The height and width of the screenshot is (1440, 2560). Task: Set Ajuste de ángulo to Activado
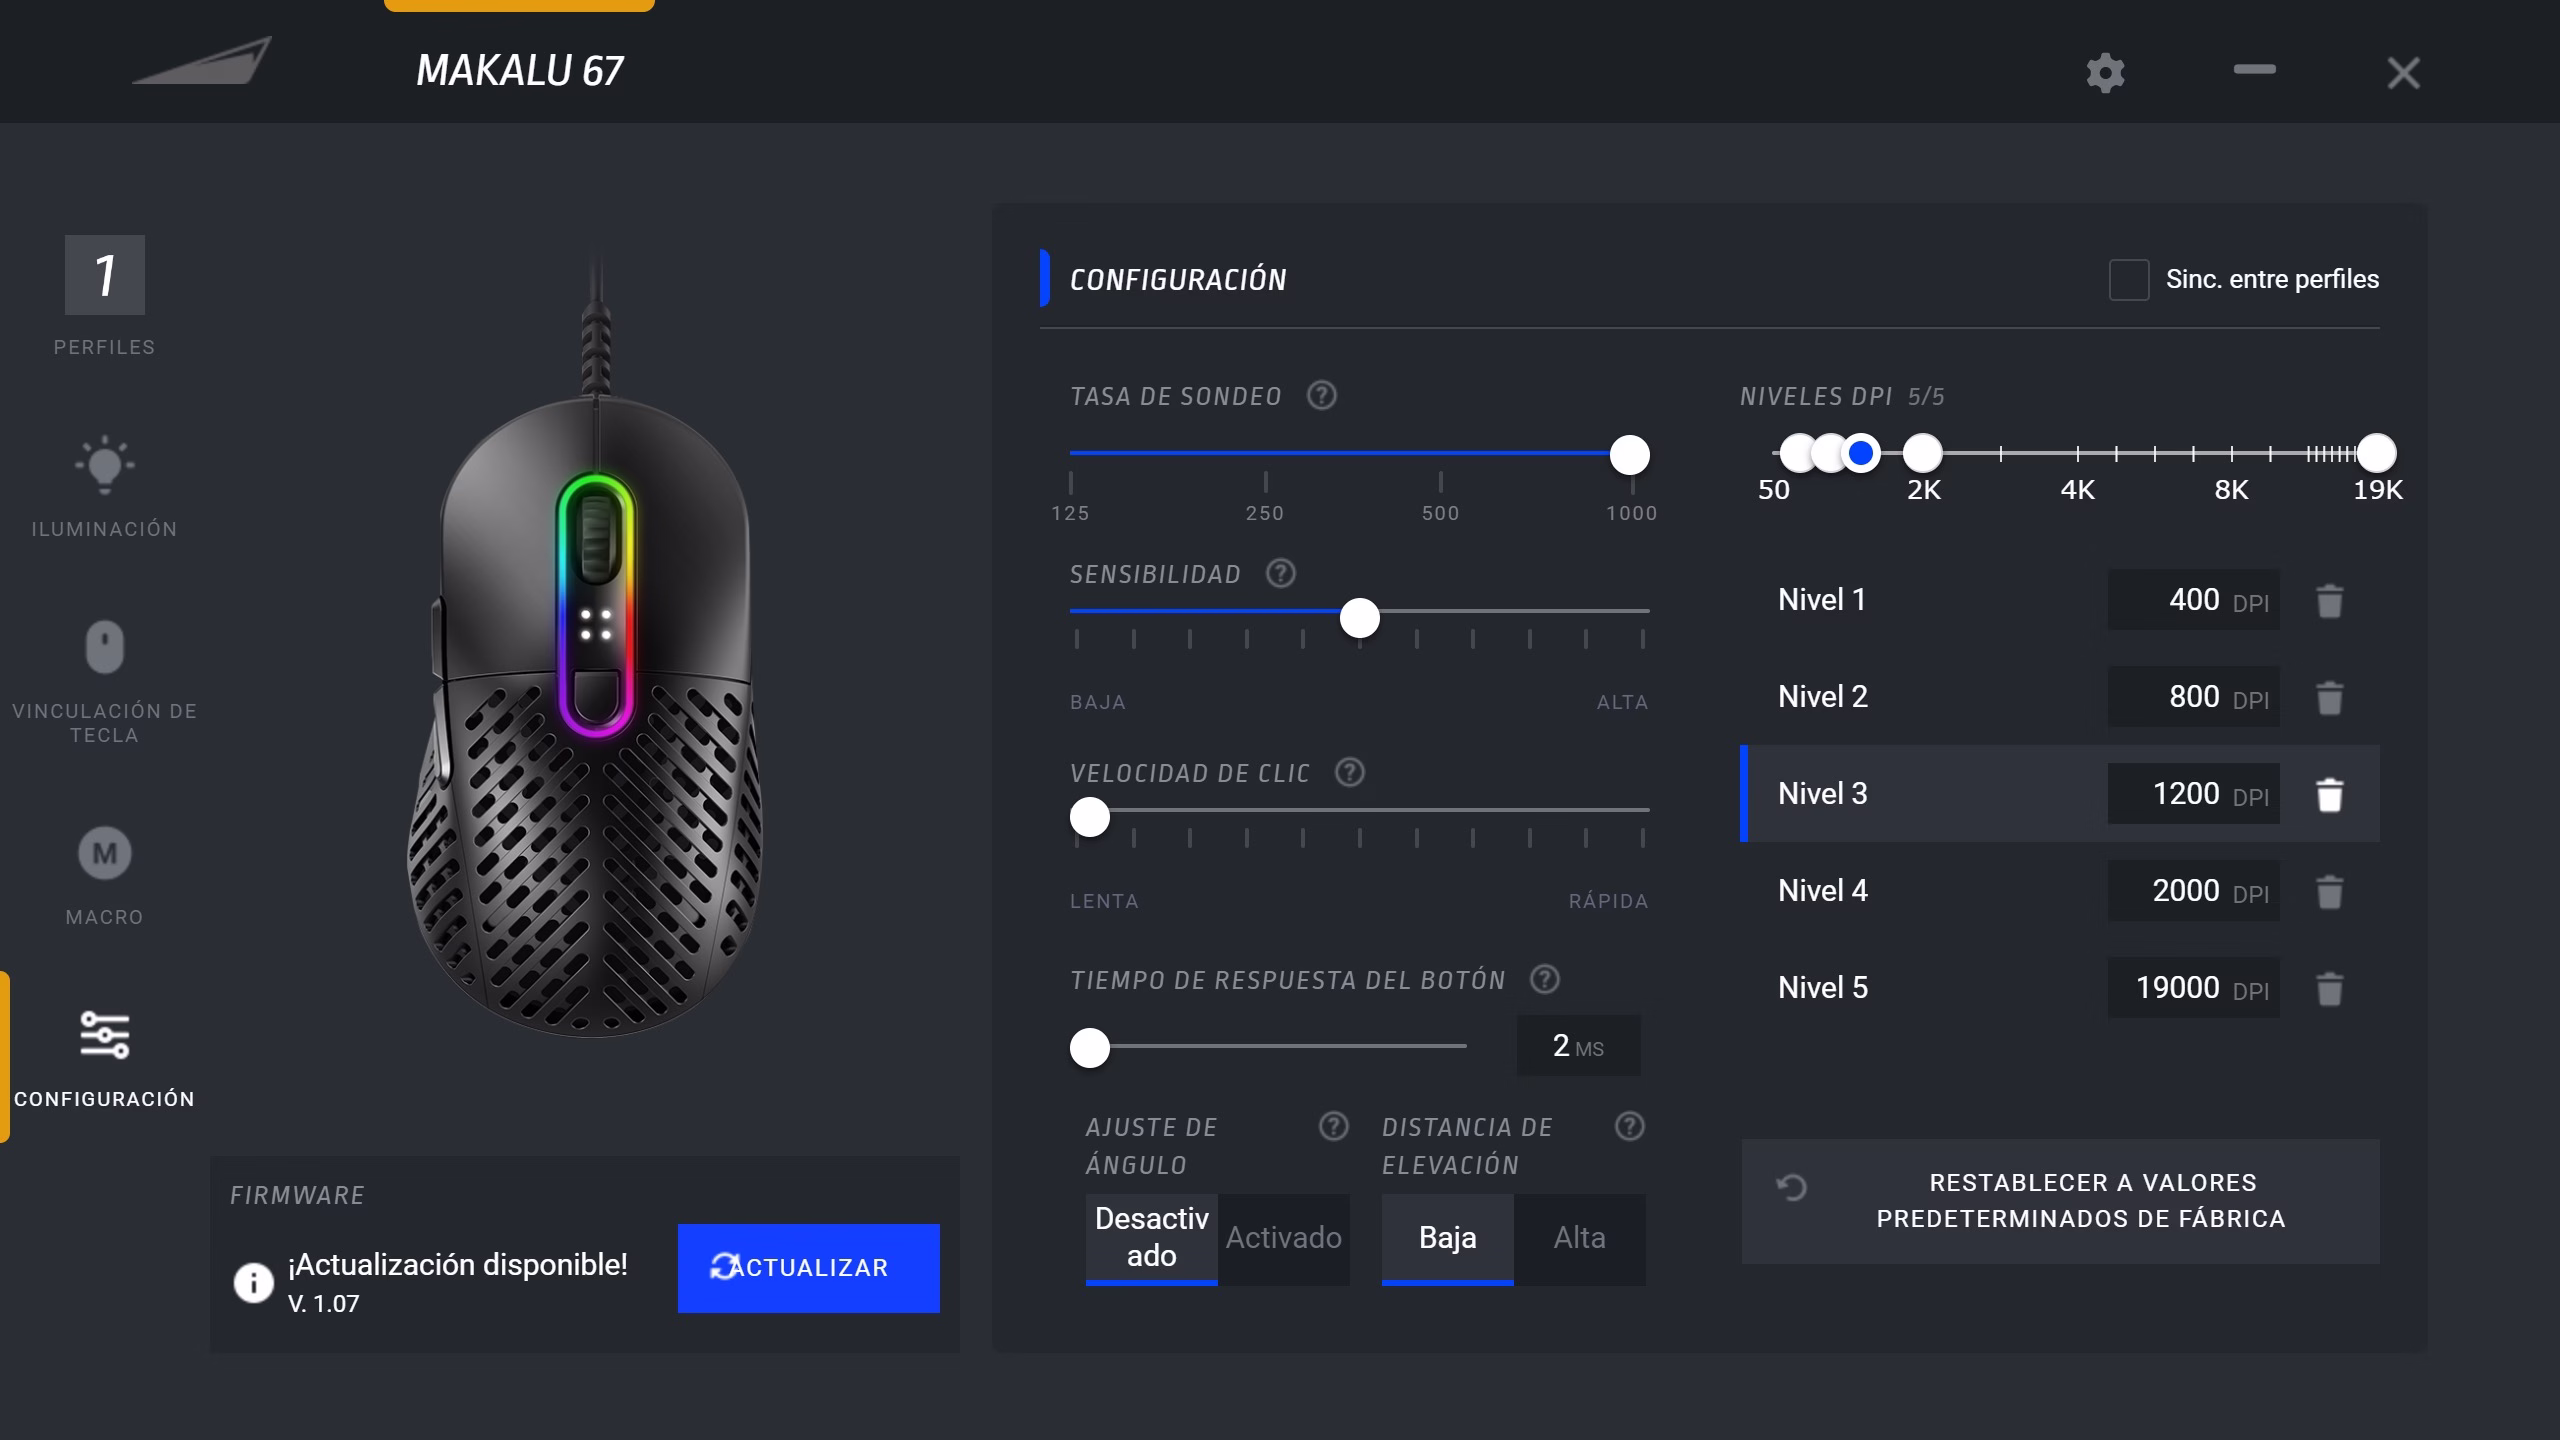point(1283,1238)
